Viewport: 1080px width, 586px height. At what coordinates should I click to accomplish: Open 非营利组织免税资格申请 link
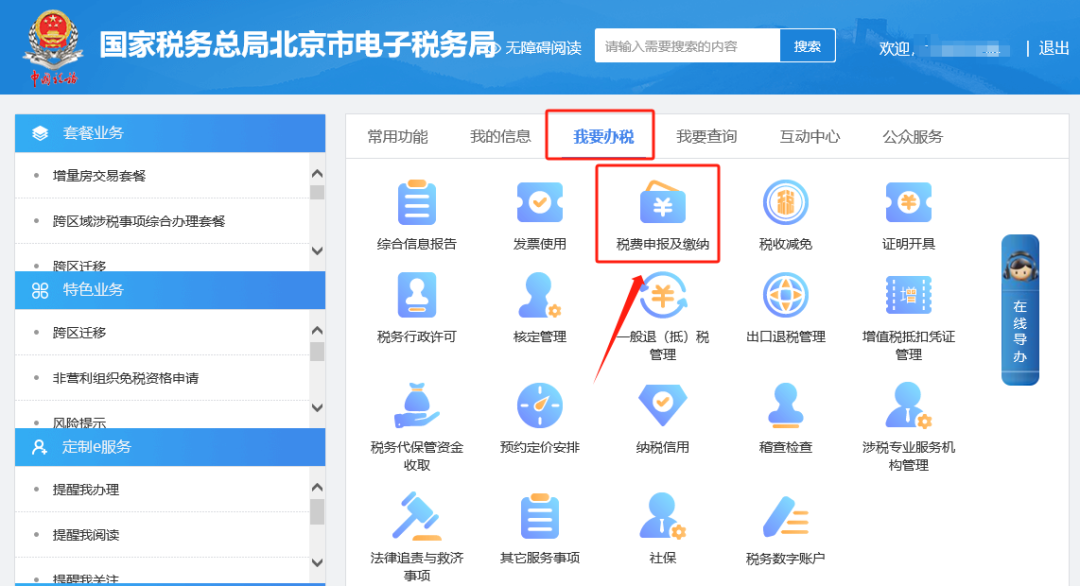(125, 378)
